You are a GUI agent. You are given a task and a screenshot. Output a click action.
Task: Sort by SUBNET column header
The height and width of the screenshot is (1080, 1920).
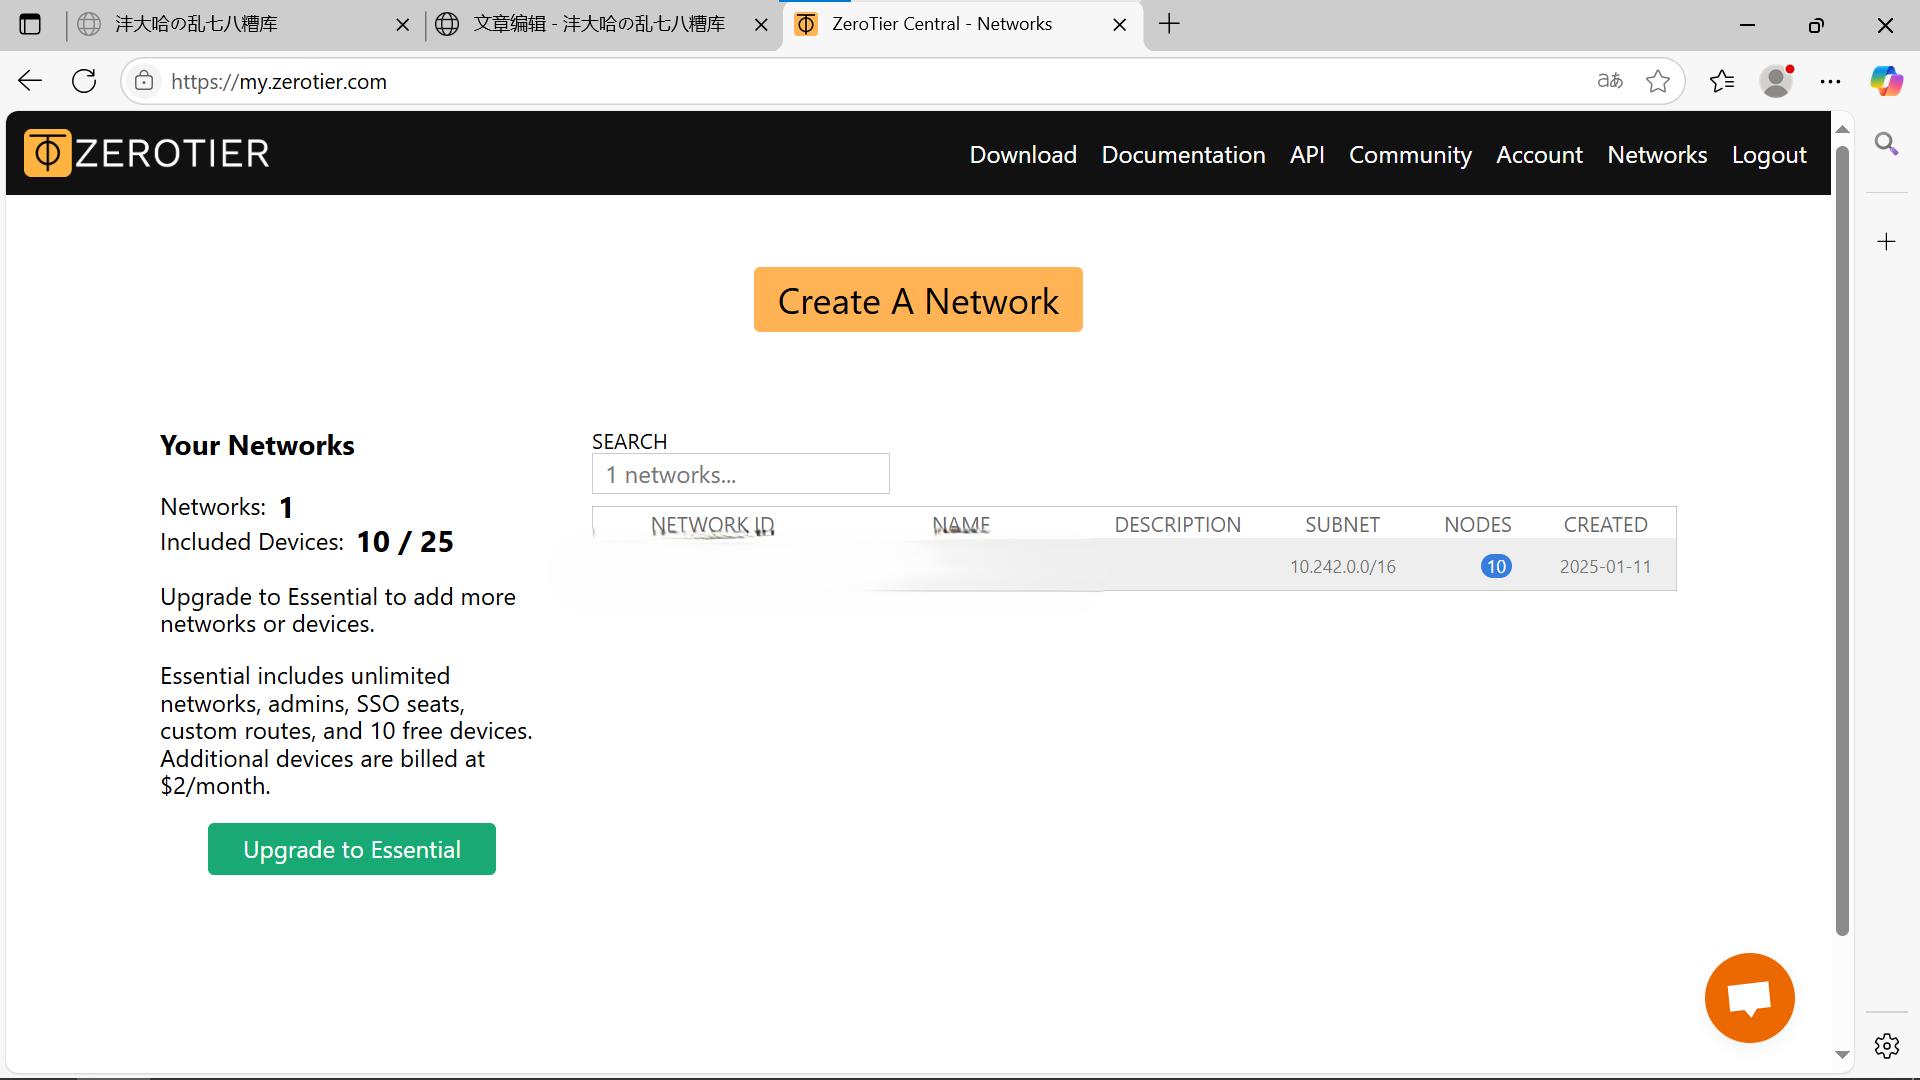coord(1342,525)
